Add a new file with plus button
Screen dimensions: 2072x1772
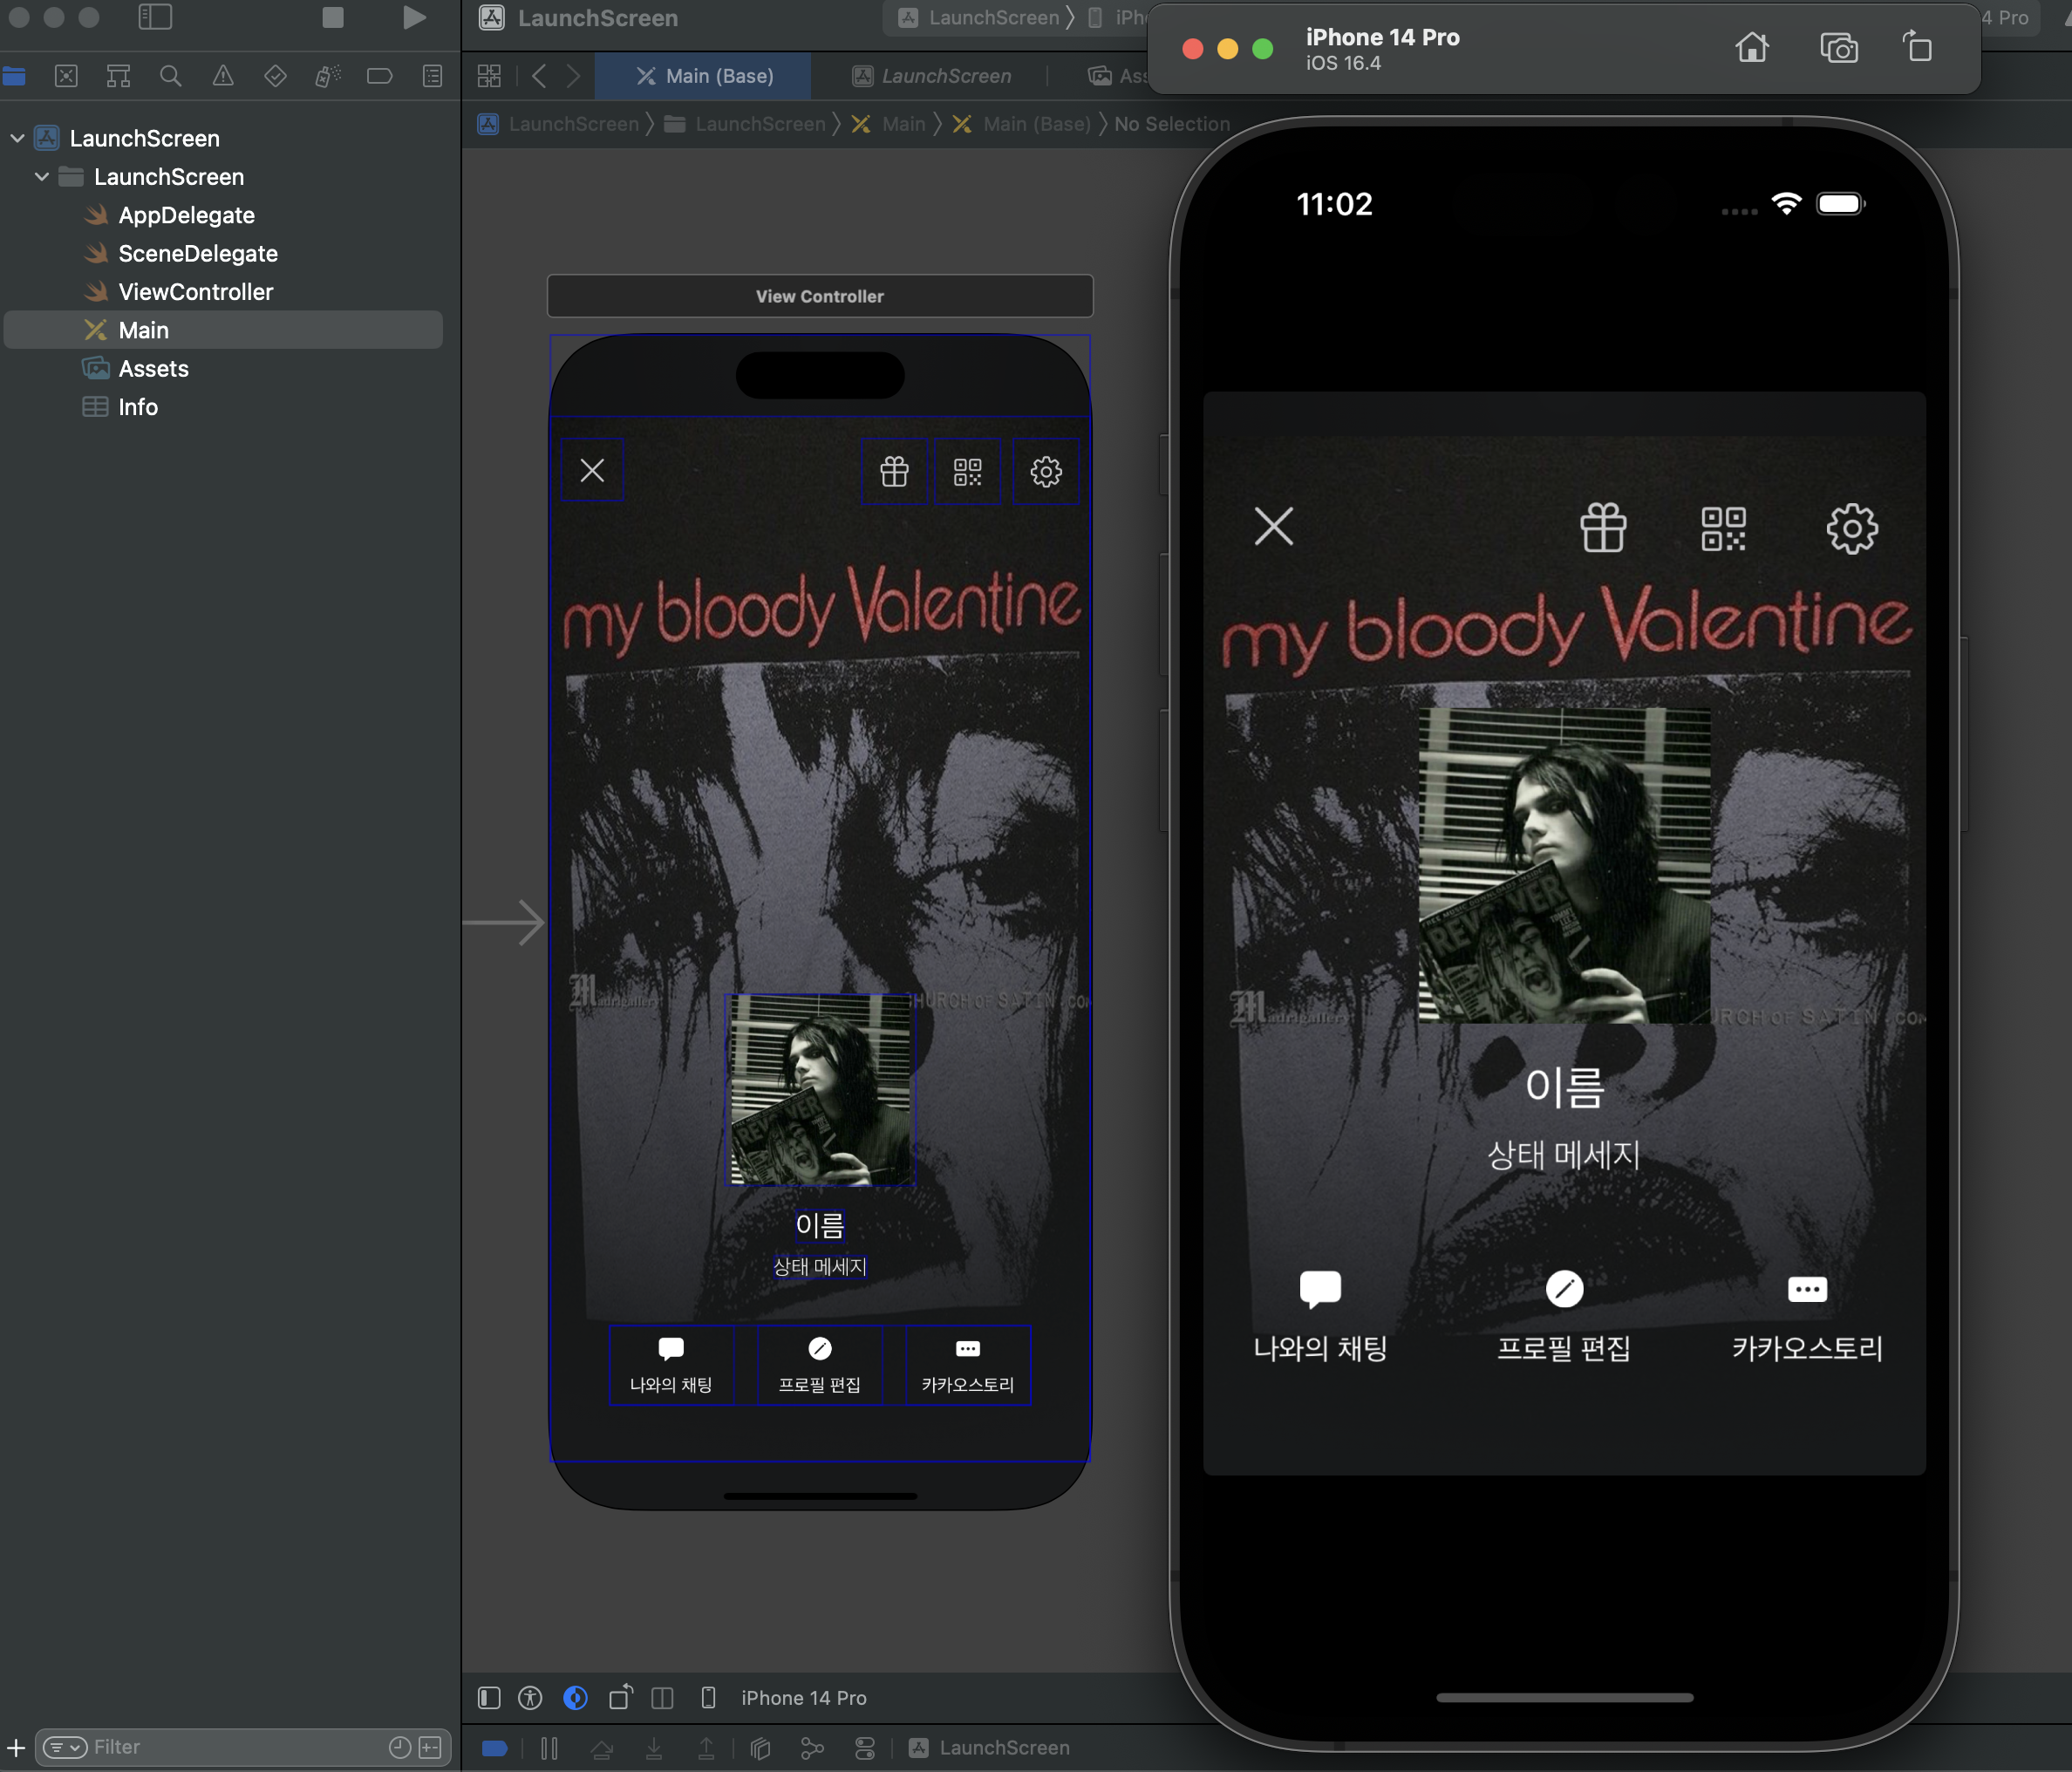[x=16, y=1747]
